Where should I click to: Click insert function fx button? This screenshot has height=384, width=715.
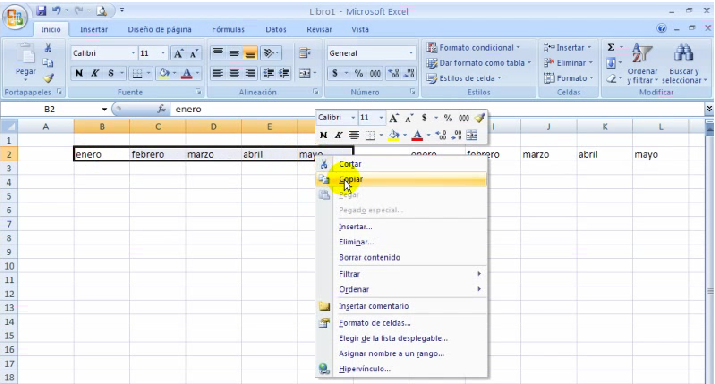pos(161,109)
